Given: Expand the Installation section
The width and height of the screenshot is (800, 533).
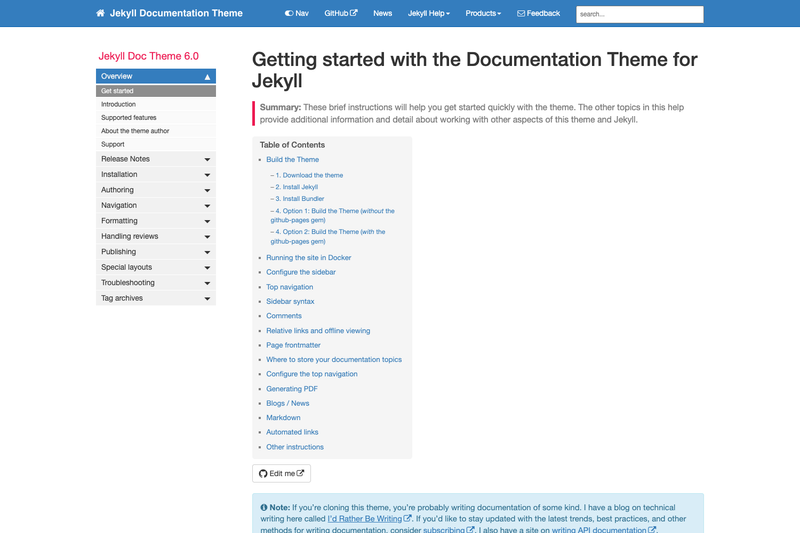Looking at the screenshot, I should (x=156, y=174).
